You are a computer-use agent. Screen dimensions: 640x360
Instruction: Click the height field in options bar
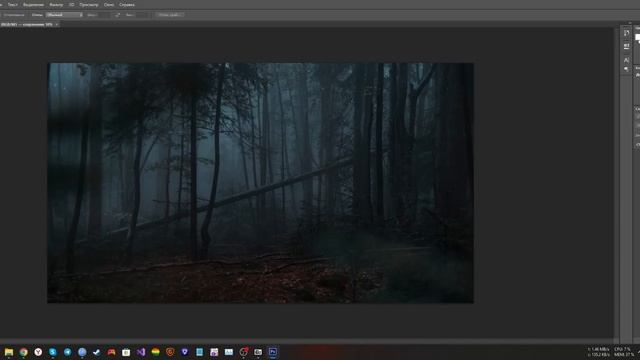pyautogui.click(x=141, y=15)
